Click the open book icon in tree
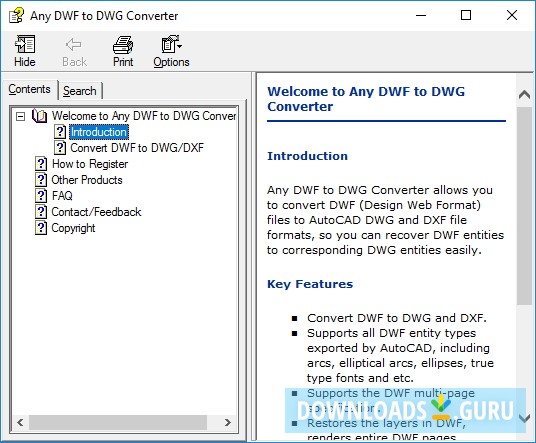The image size is (536, 443). (x=40, y=116)
